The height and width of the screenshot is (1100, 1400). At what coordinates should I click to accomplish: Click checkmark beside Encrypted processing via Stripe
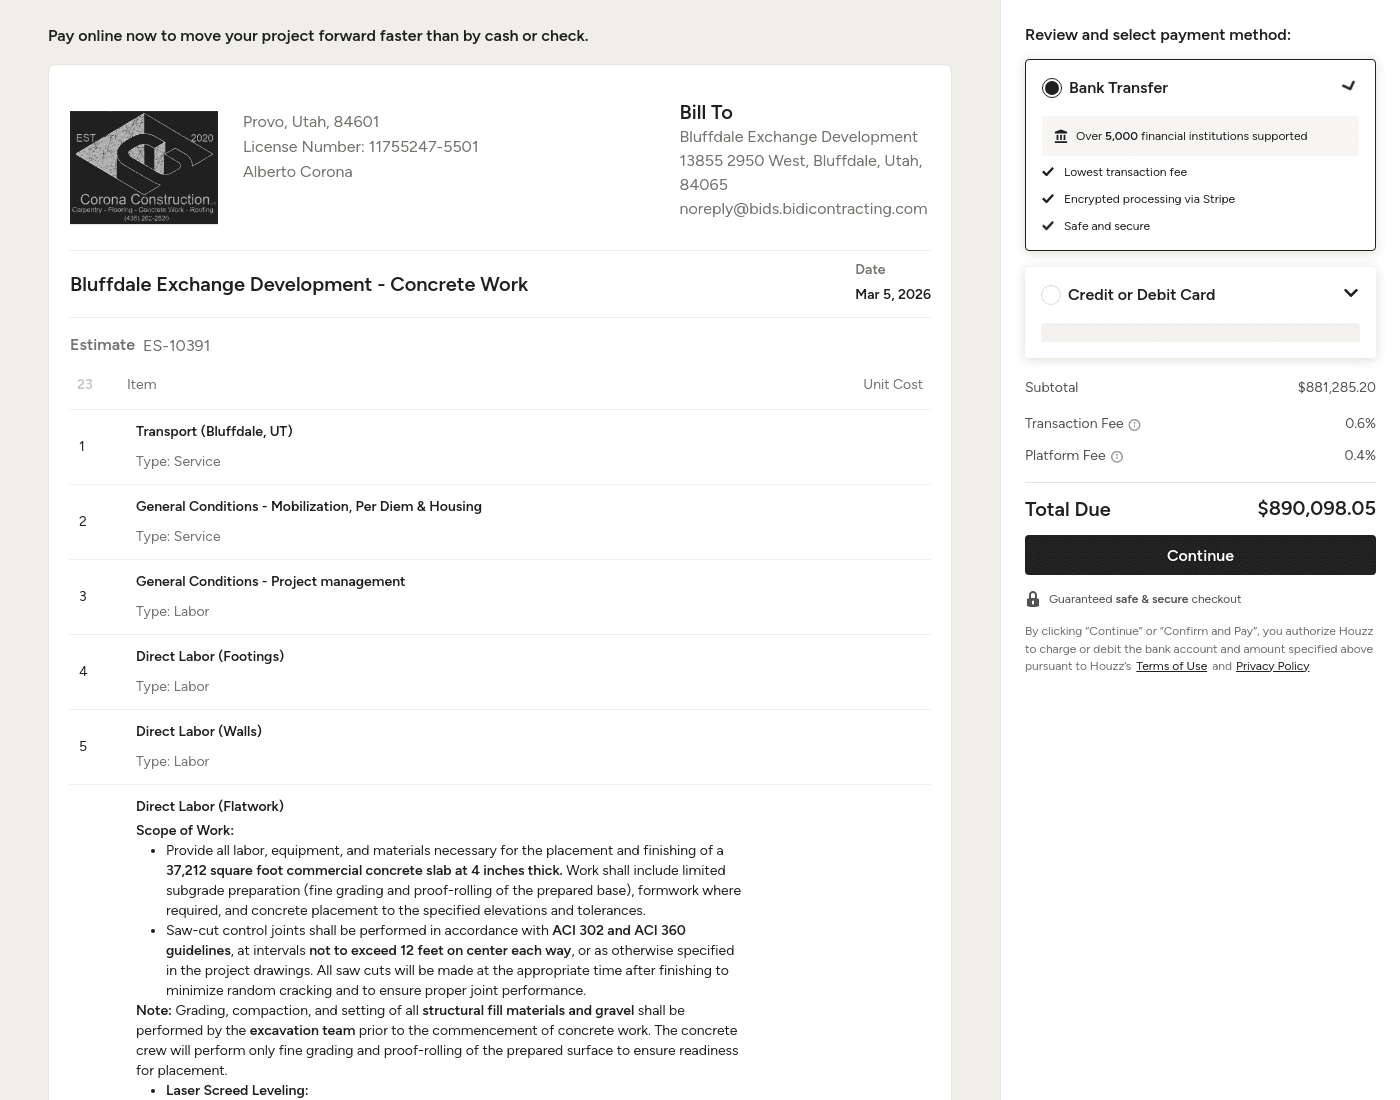pos(1048,199)
